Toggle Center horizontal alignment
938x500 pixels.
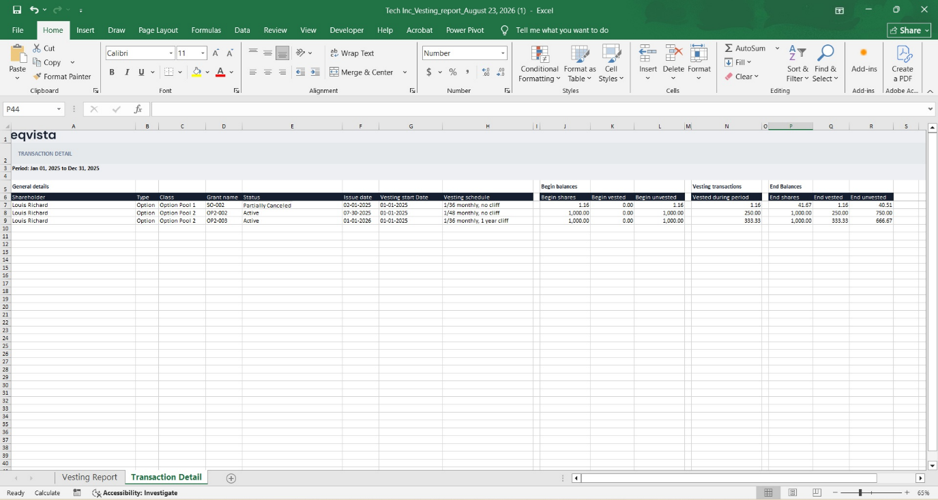tap(267, 72)
